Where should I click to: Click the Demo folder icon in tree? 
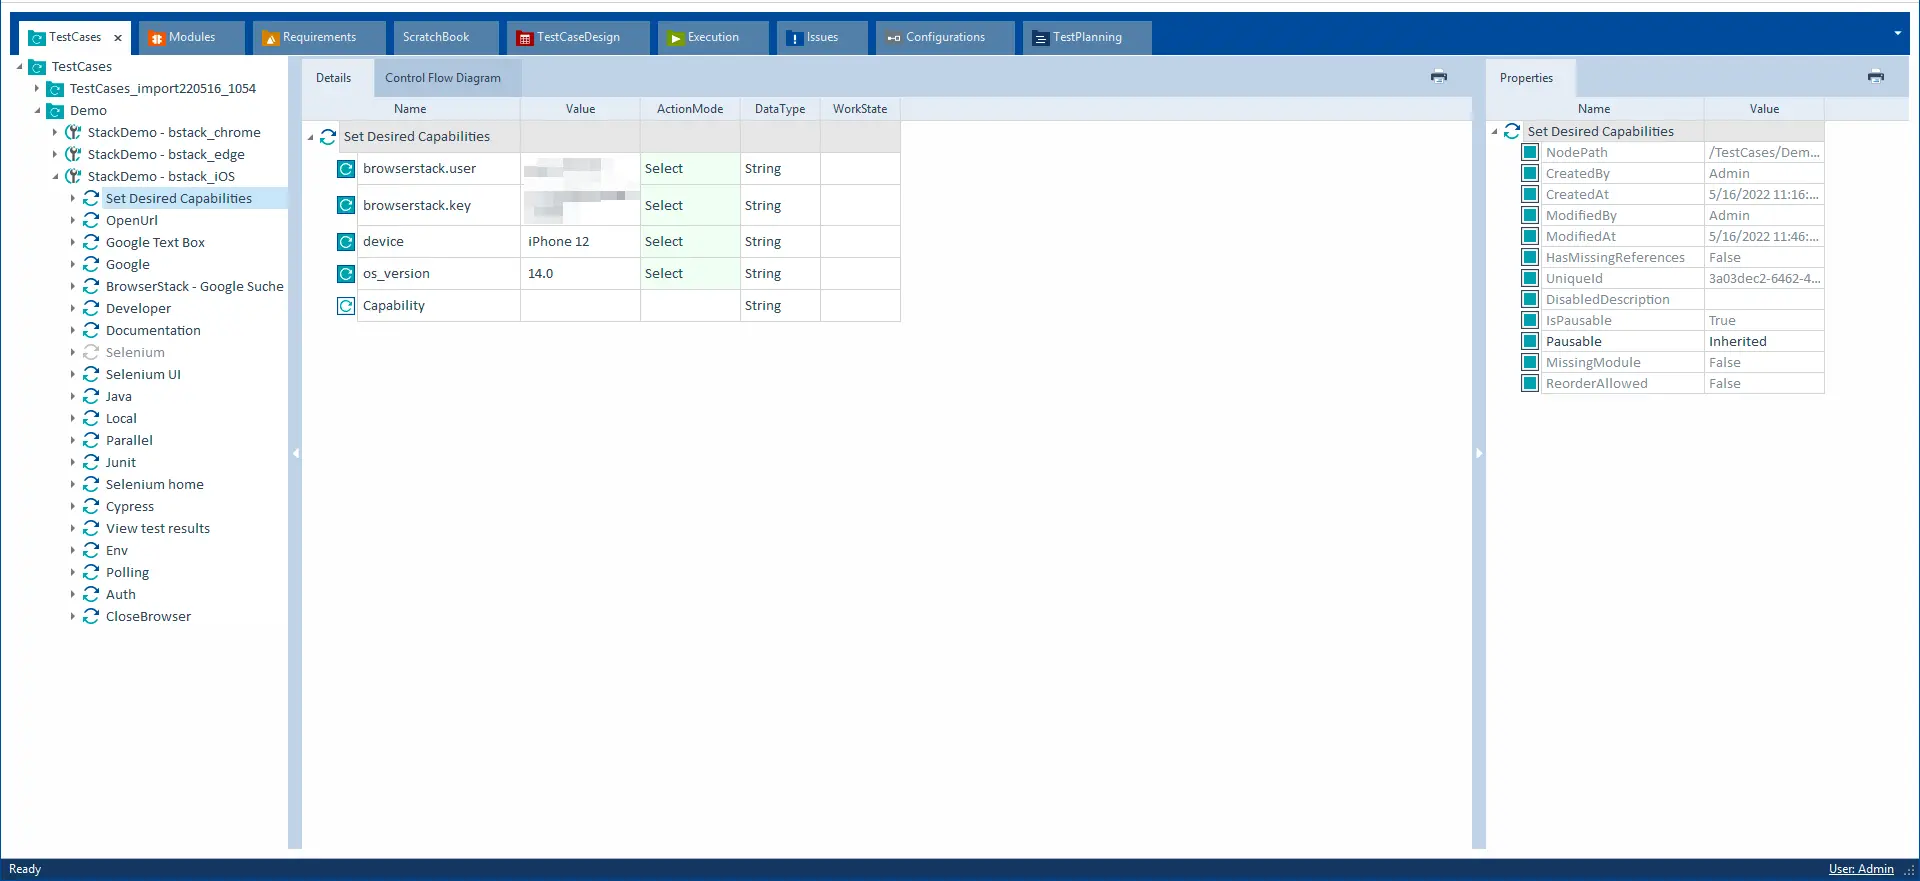[56, 111]
